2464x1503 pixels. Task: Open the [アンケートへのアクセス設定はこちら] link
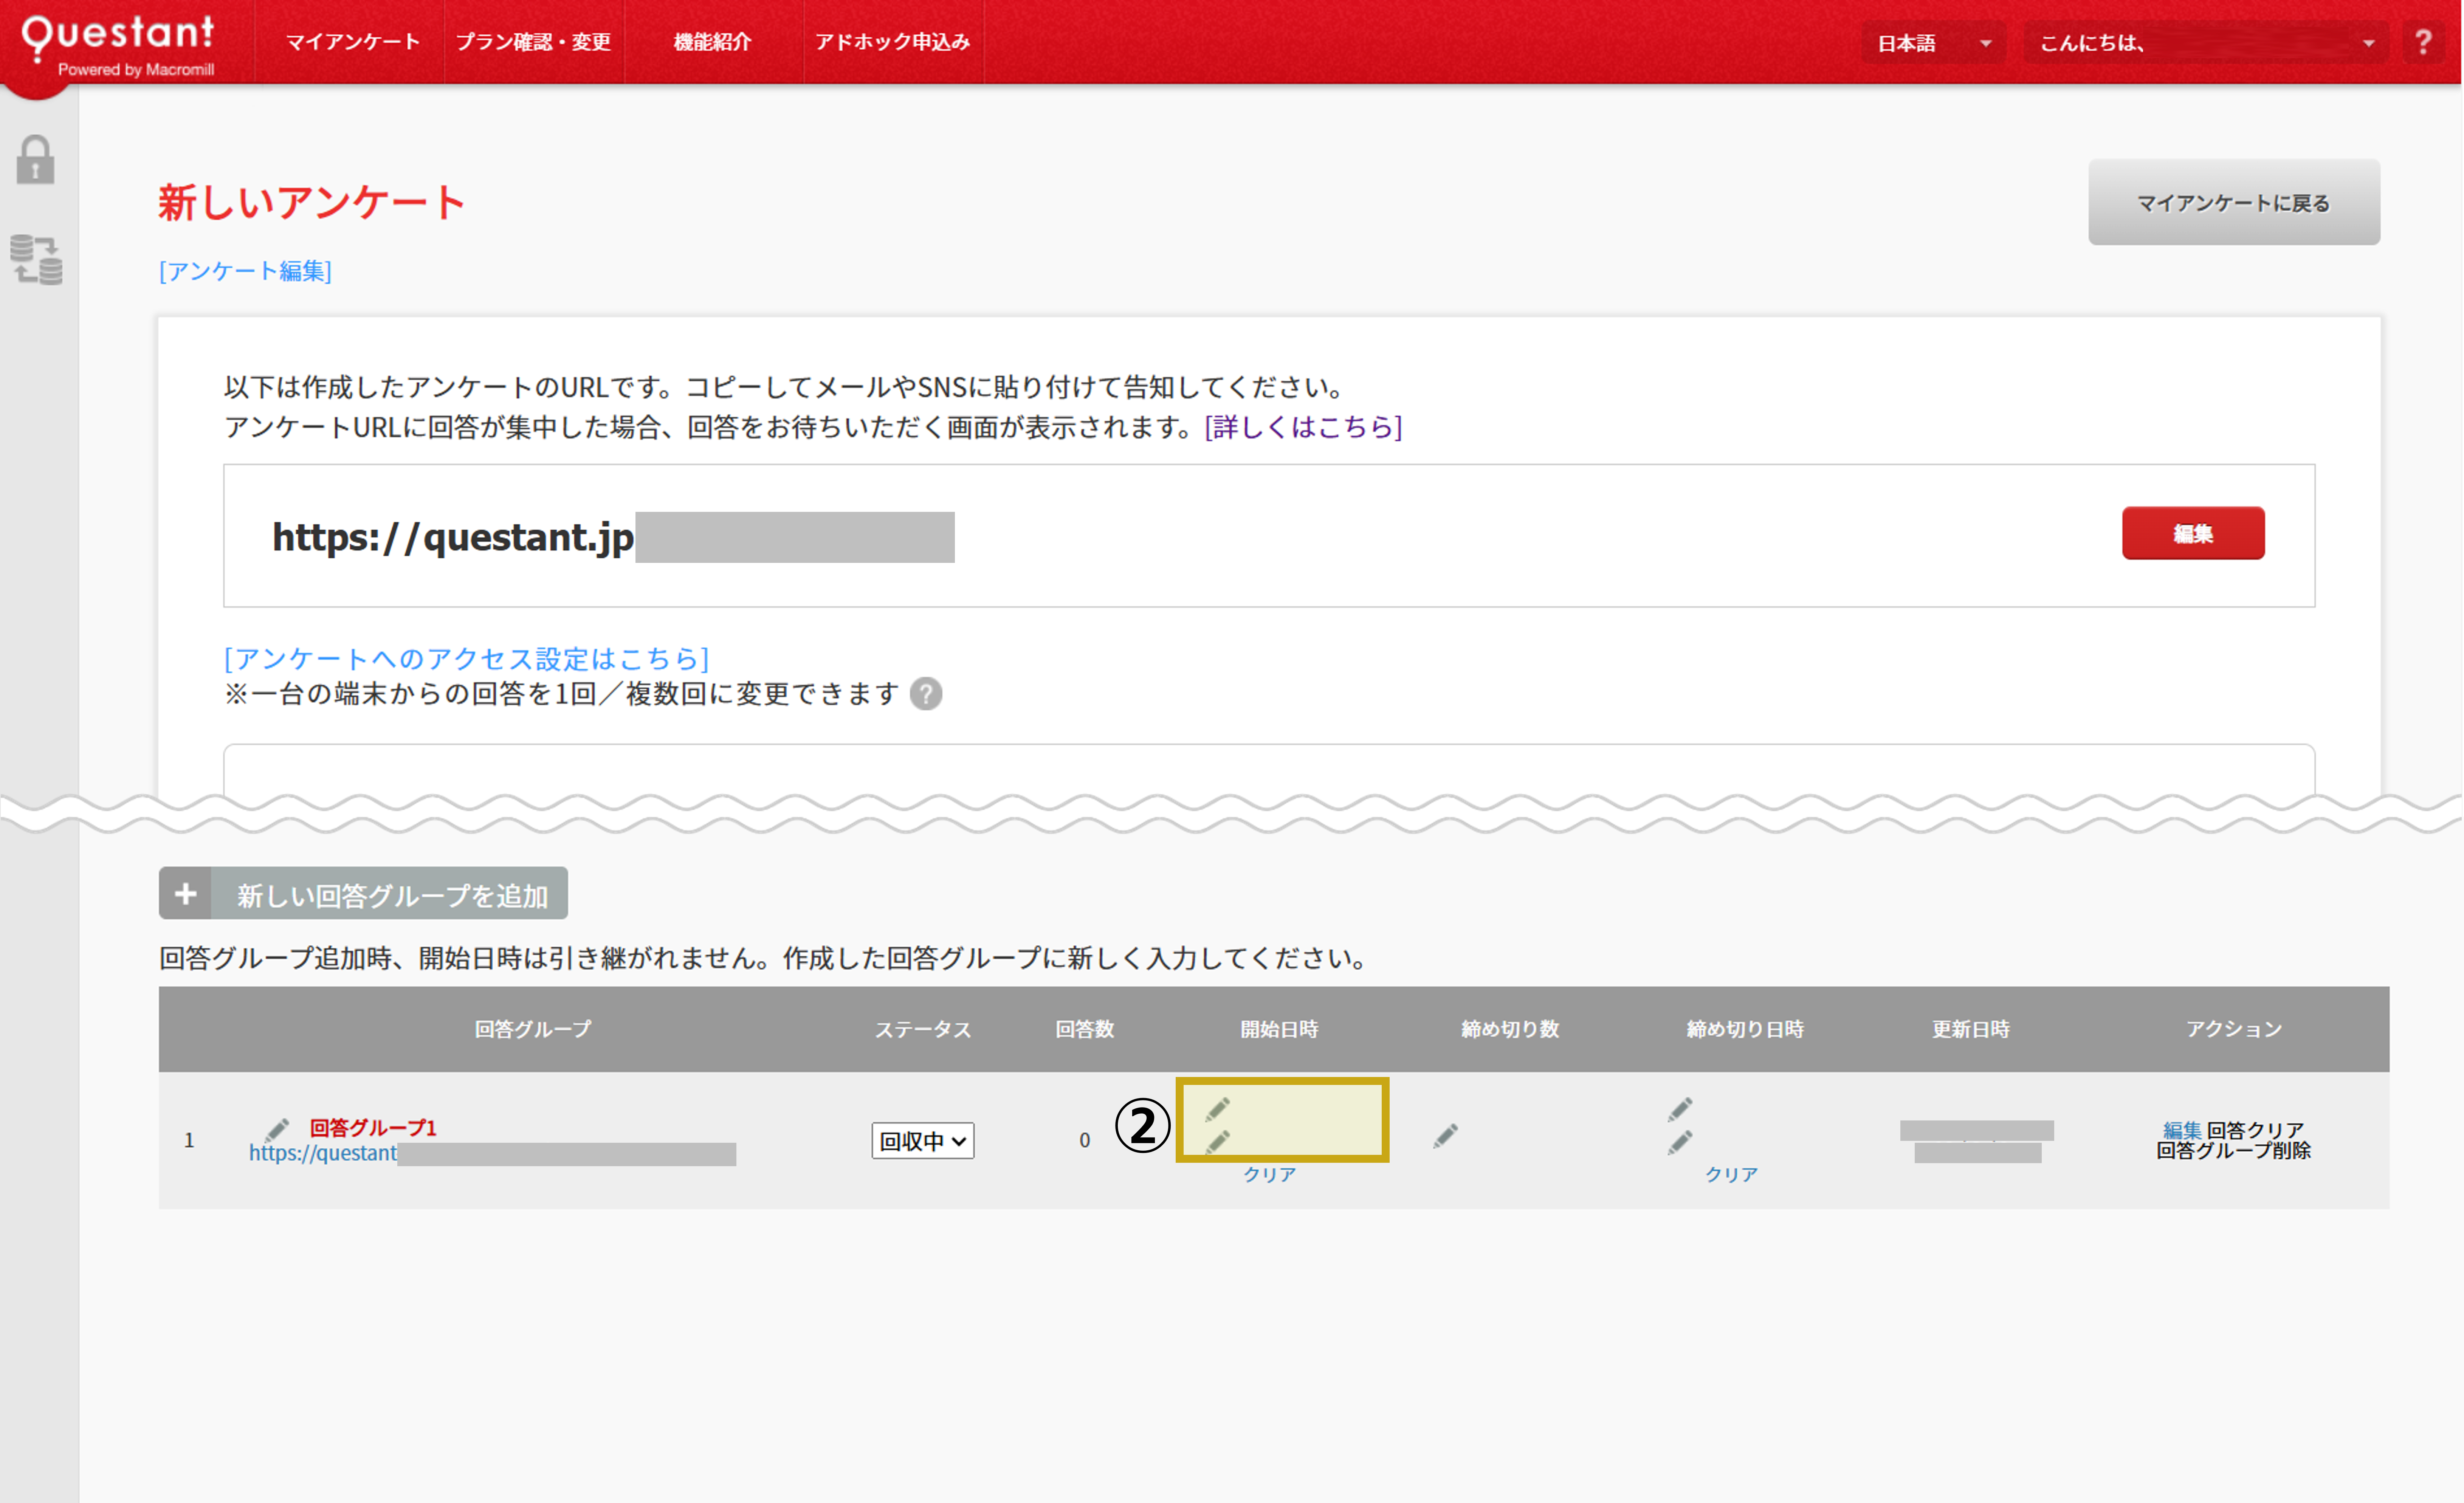tap(466, 658)
